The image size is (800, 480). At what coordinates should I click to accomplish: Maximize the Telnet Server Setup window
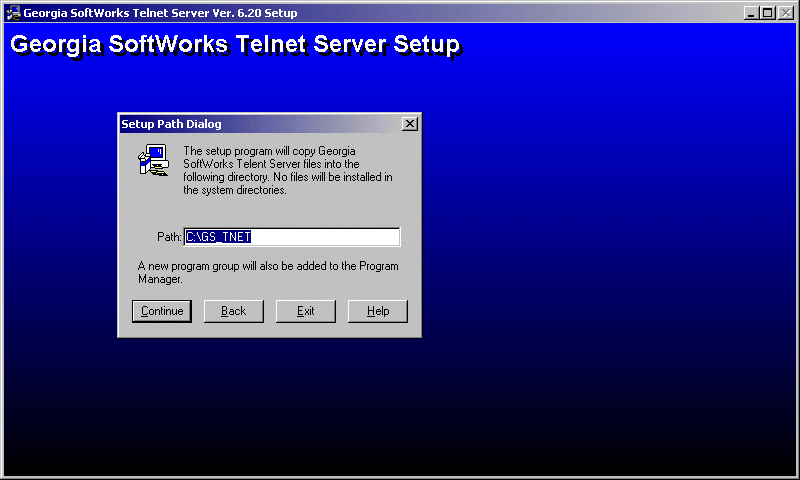point(767,13)
